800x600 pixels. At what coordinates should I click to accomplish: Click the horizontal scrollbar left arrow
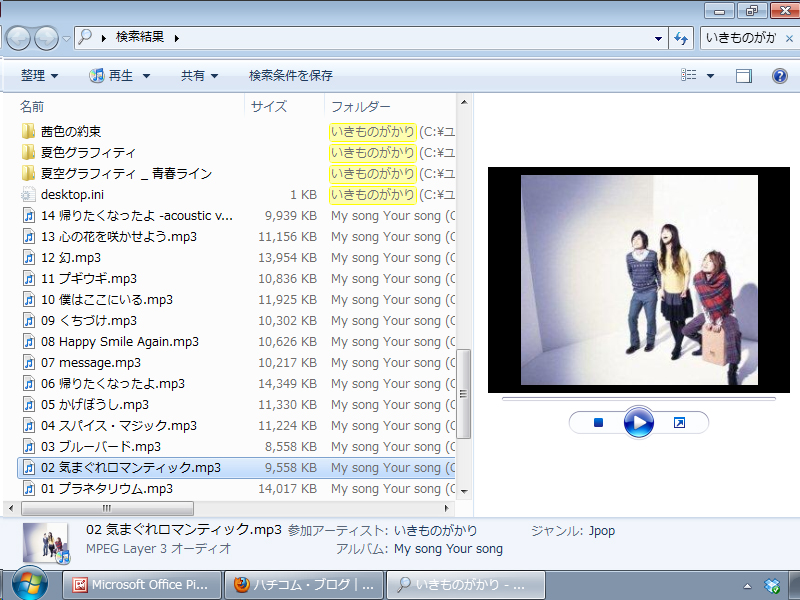coord(11,508)
